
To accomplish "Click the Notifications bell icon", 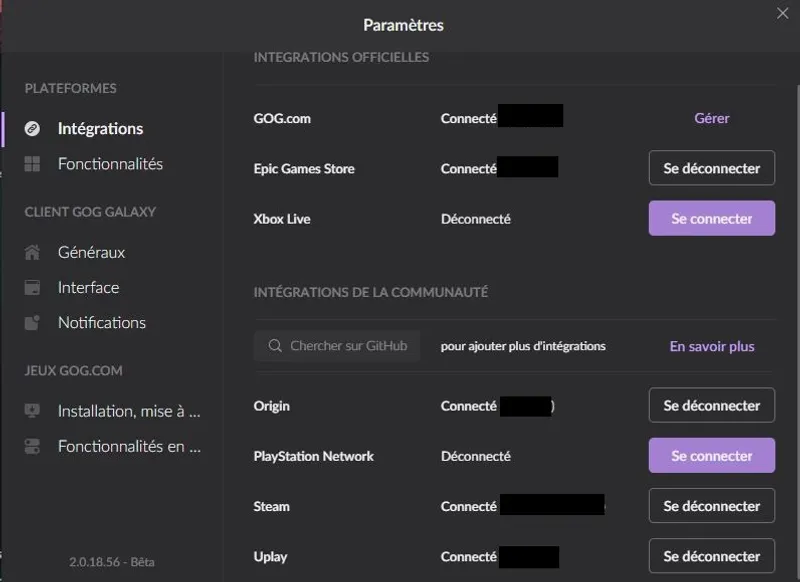I will pyautogui.click(x=30, y=322).
